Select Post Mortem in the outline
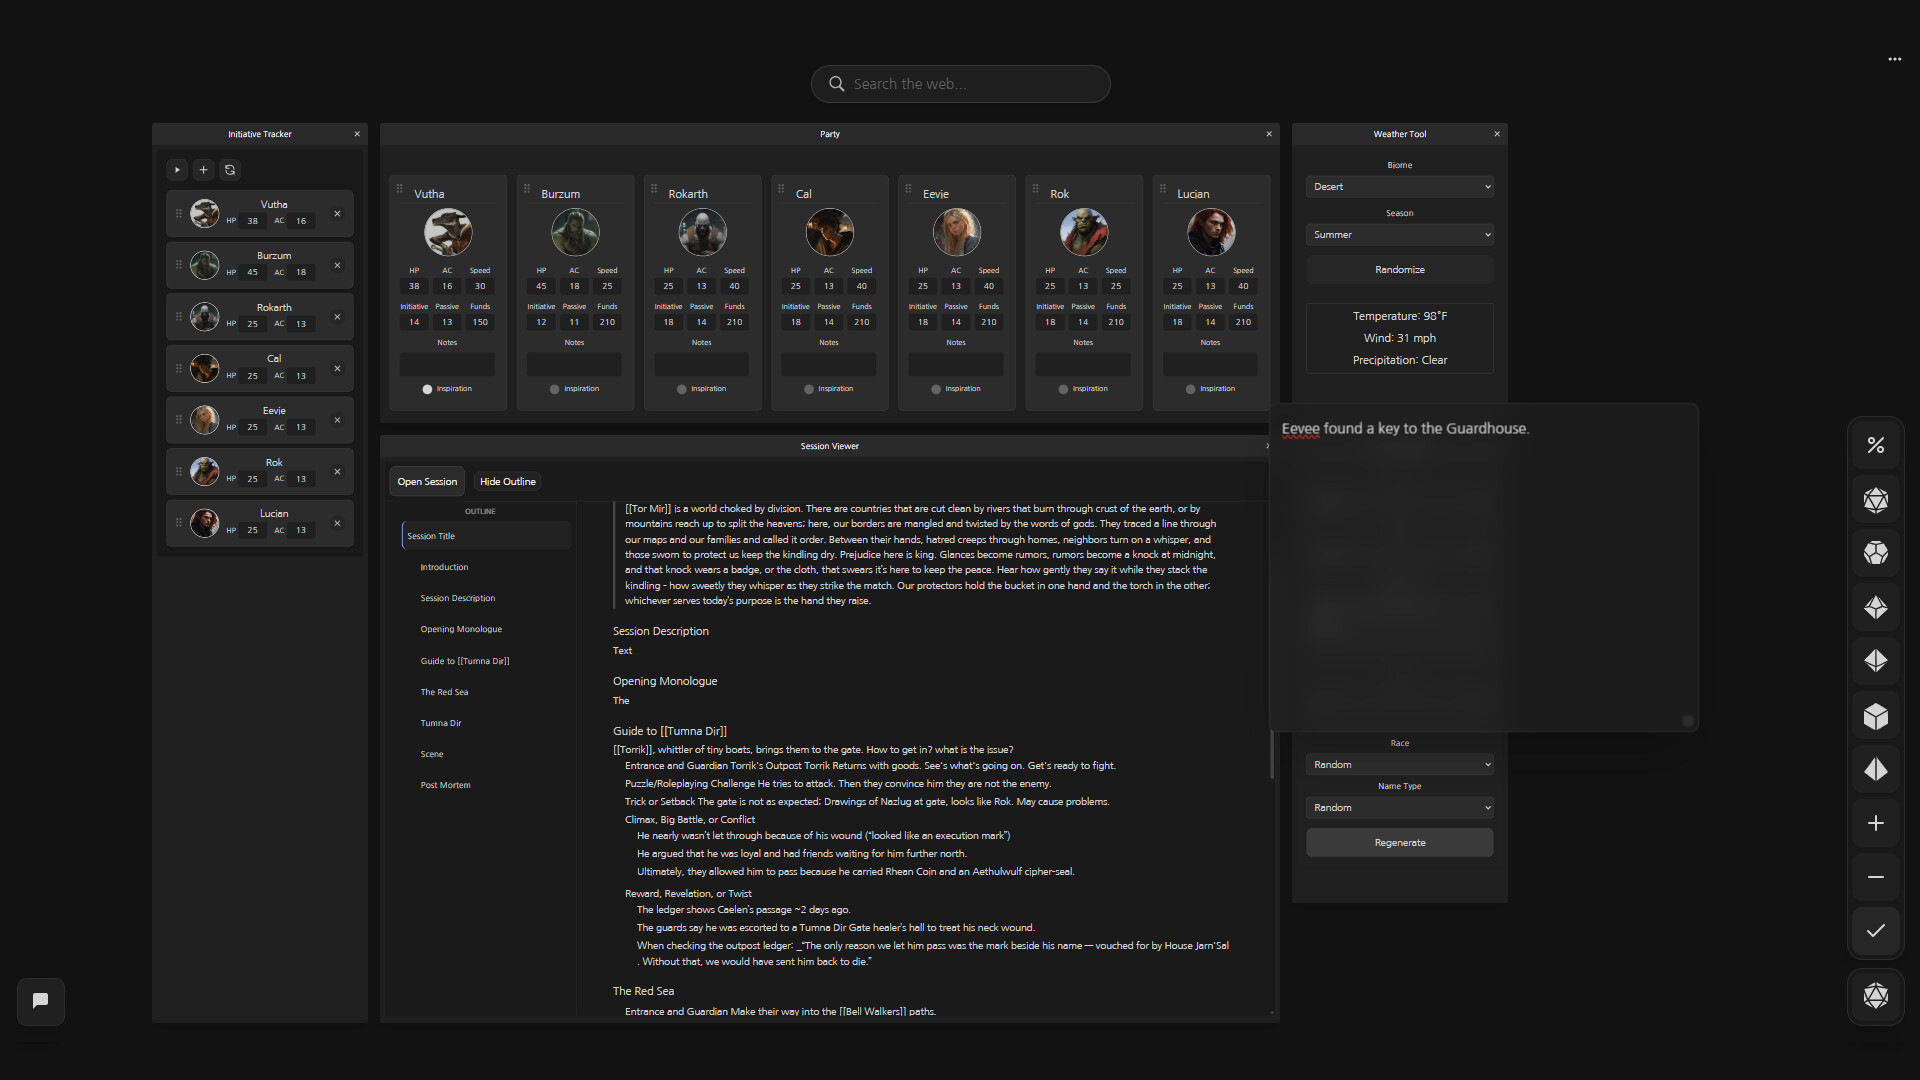This screenshot has height=1080, width=1920. coord(445,784)
